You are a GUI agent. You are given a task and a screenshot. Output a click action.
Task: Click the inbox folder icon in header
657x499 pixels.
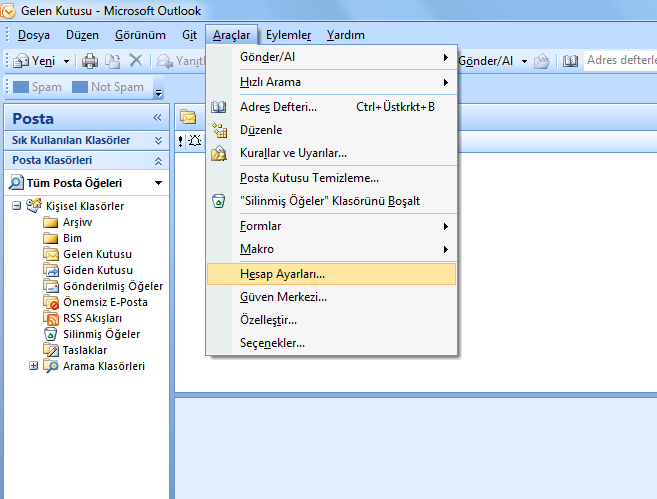tap(188, 117)
